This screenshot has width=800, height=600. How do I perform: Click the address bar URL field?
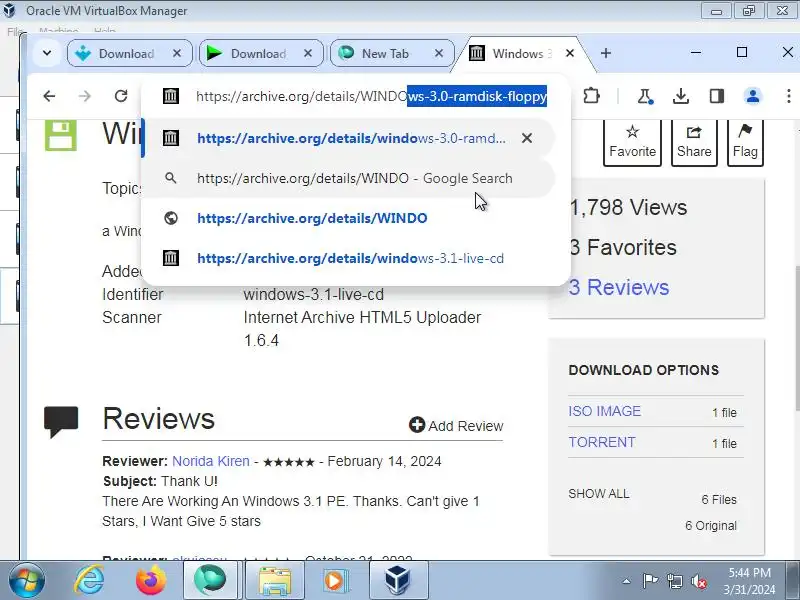click(x=371, y=96)
